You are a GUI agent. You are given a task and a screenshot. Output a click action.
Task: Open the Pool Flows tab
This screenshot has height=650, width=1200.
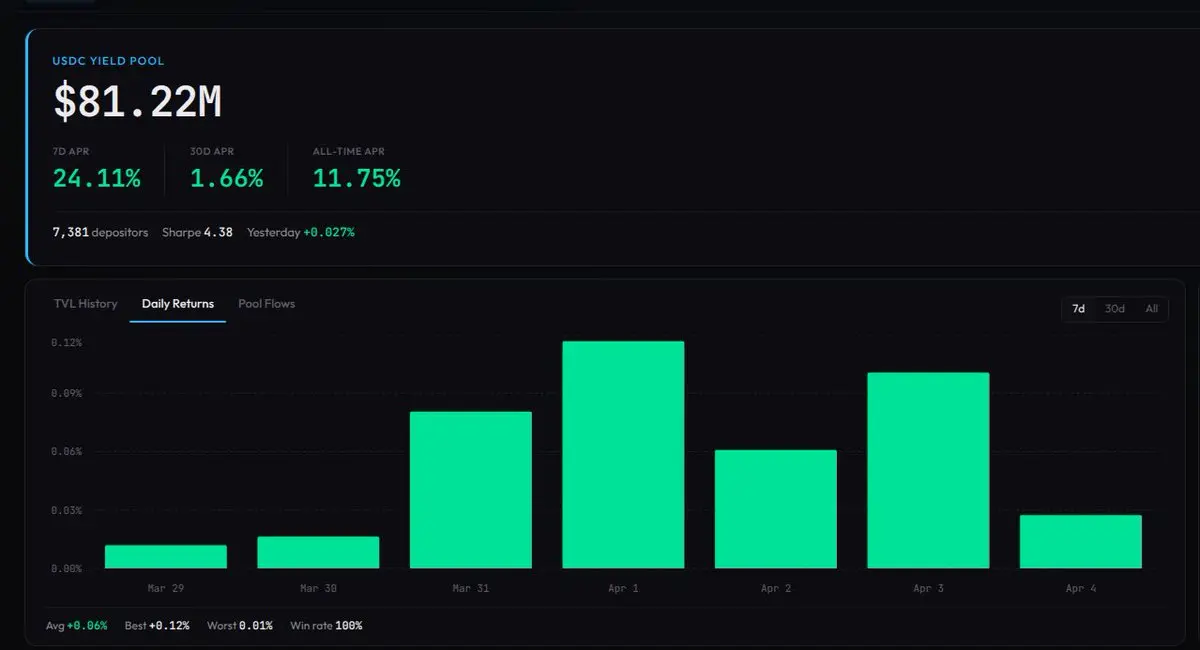coord(266,304)
